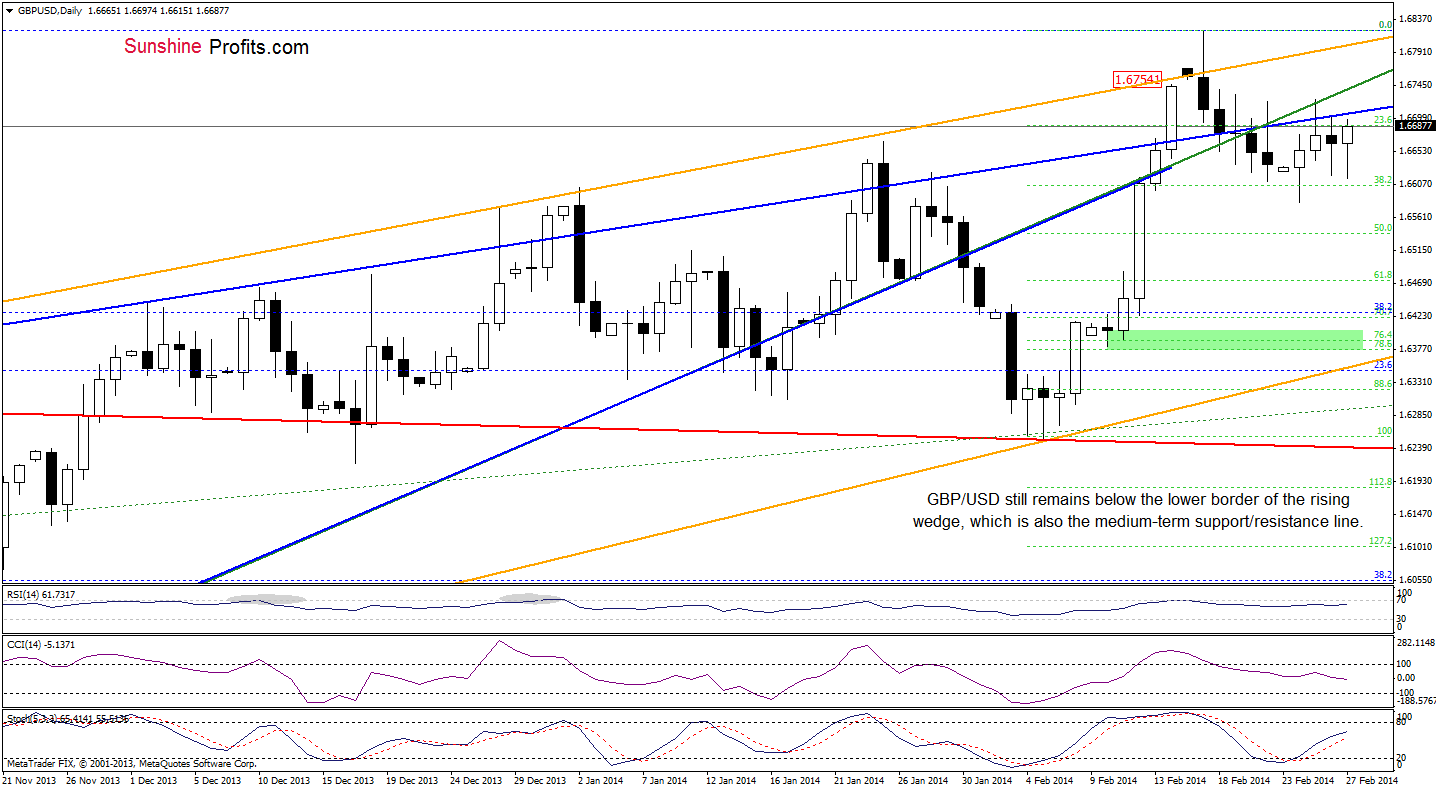The width and height of the screenshot is (1436, 789).
Task: Click the 21 Nov 2013 date label
Action: [x=28, y=779]
